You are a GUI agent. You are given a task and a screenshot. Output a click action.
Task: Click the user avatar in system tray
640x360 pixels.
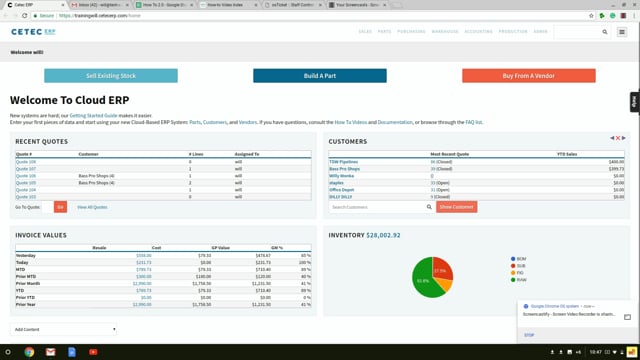[x=632, y=352]
